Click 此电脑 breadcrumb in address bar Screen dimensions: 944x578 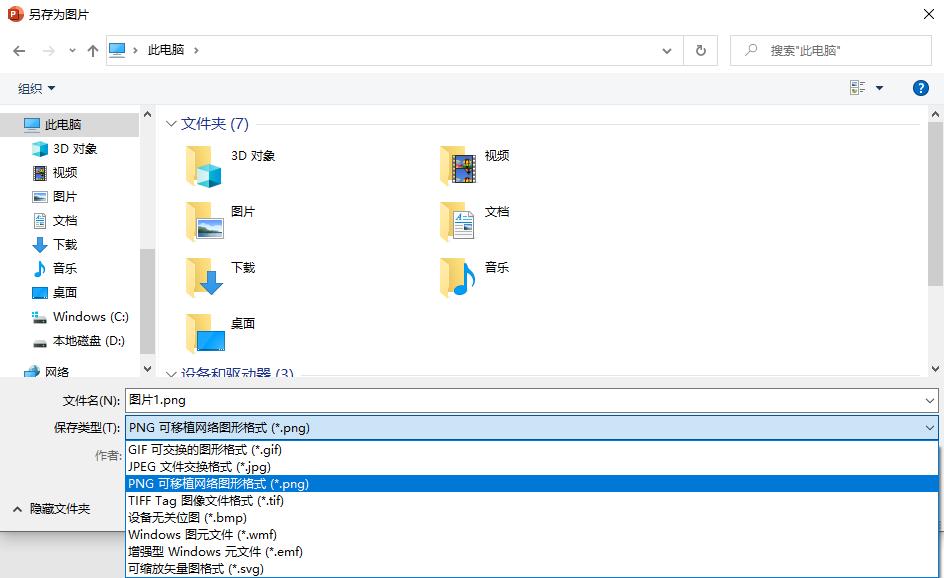pos(166,50)
